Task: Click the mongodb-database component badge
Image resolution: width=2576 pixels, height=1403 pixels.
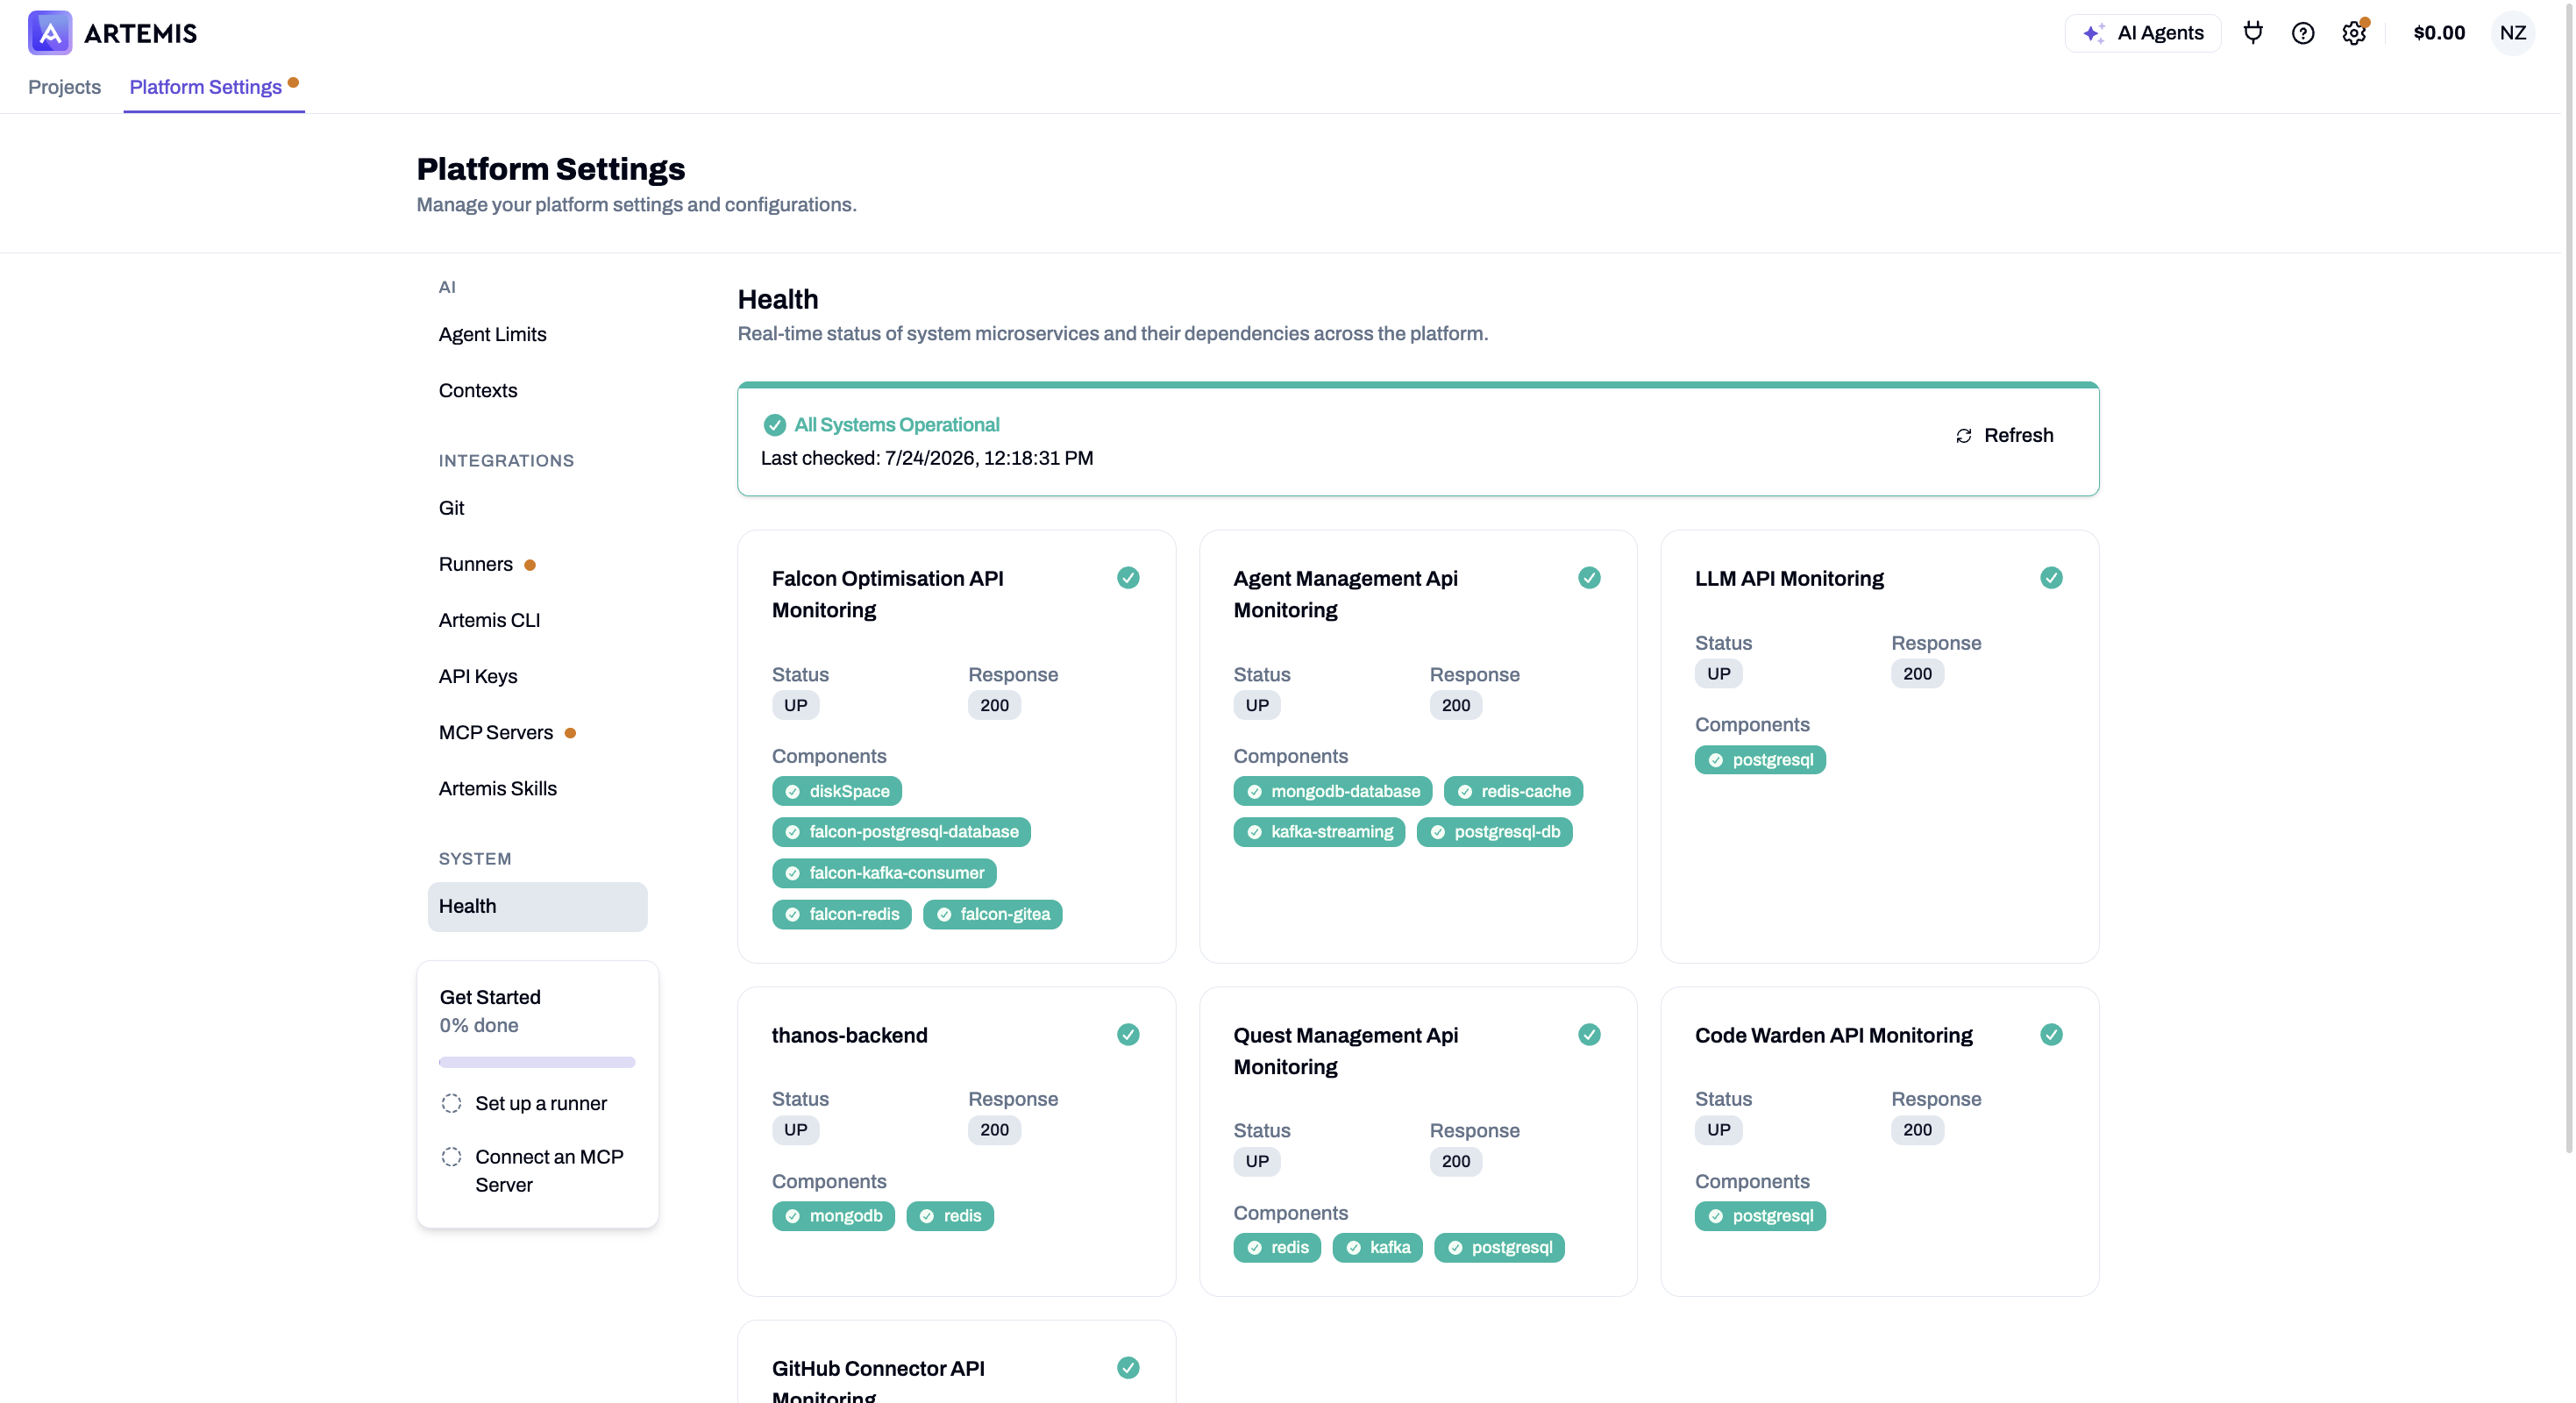Action: click(x=1333, y=791)
